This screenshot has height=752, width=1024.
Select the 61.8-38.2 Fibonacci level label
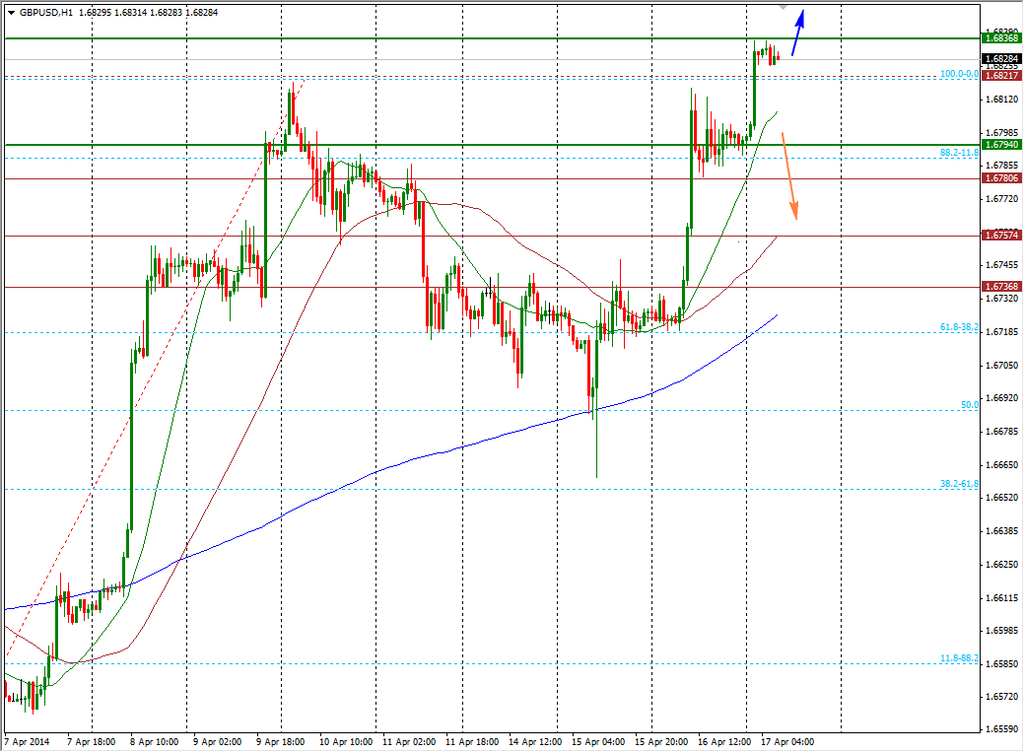click(x=958, y=327)
